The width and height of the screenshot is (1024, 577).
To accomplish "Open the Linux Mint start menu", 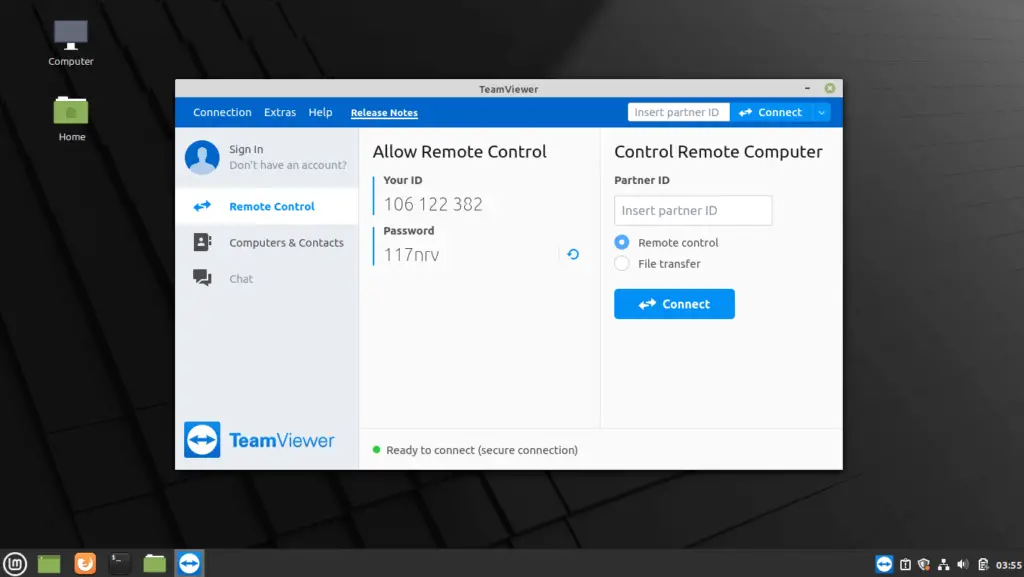I will pos(15,563).
